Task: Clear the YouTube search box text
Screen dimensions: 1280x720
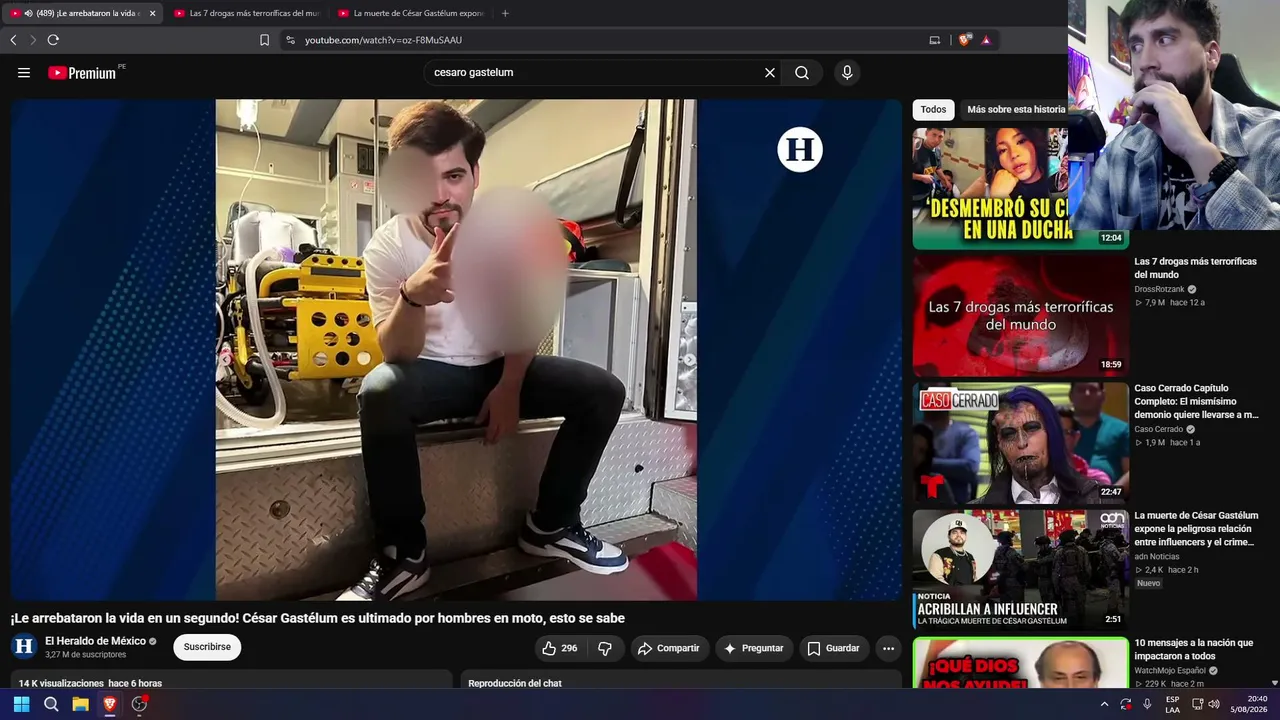Action: pyautogui.click(x=770, y=73)
